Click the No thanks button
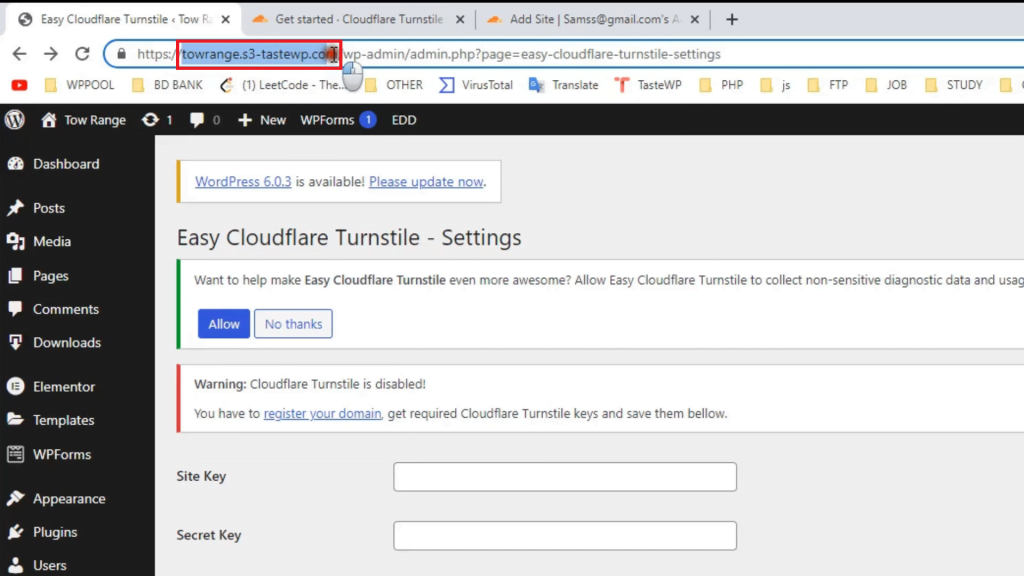 (293, 324)
